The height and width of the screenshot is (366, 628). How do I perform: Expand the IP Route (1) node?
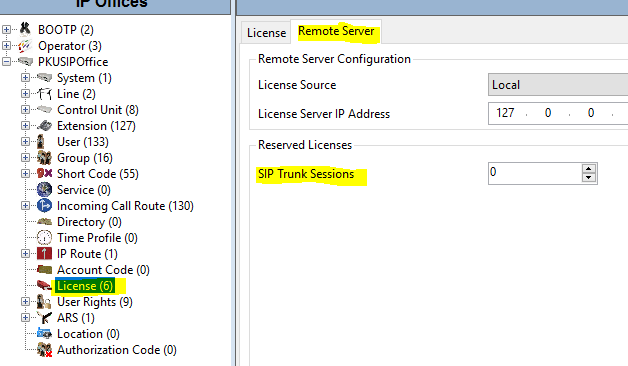(25, 253)
